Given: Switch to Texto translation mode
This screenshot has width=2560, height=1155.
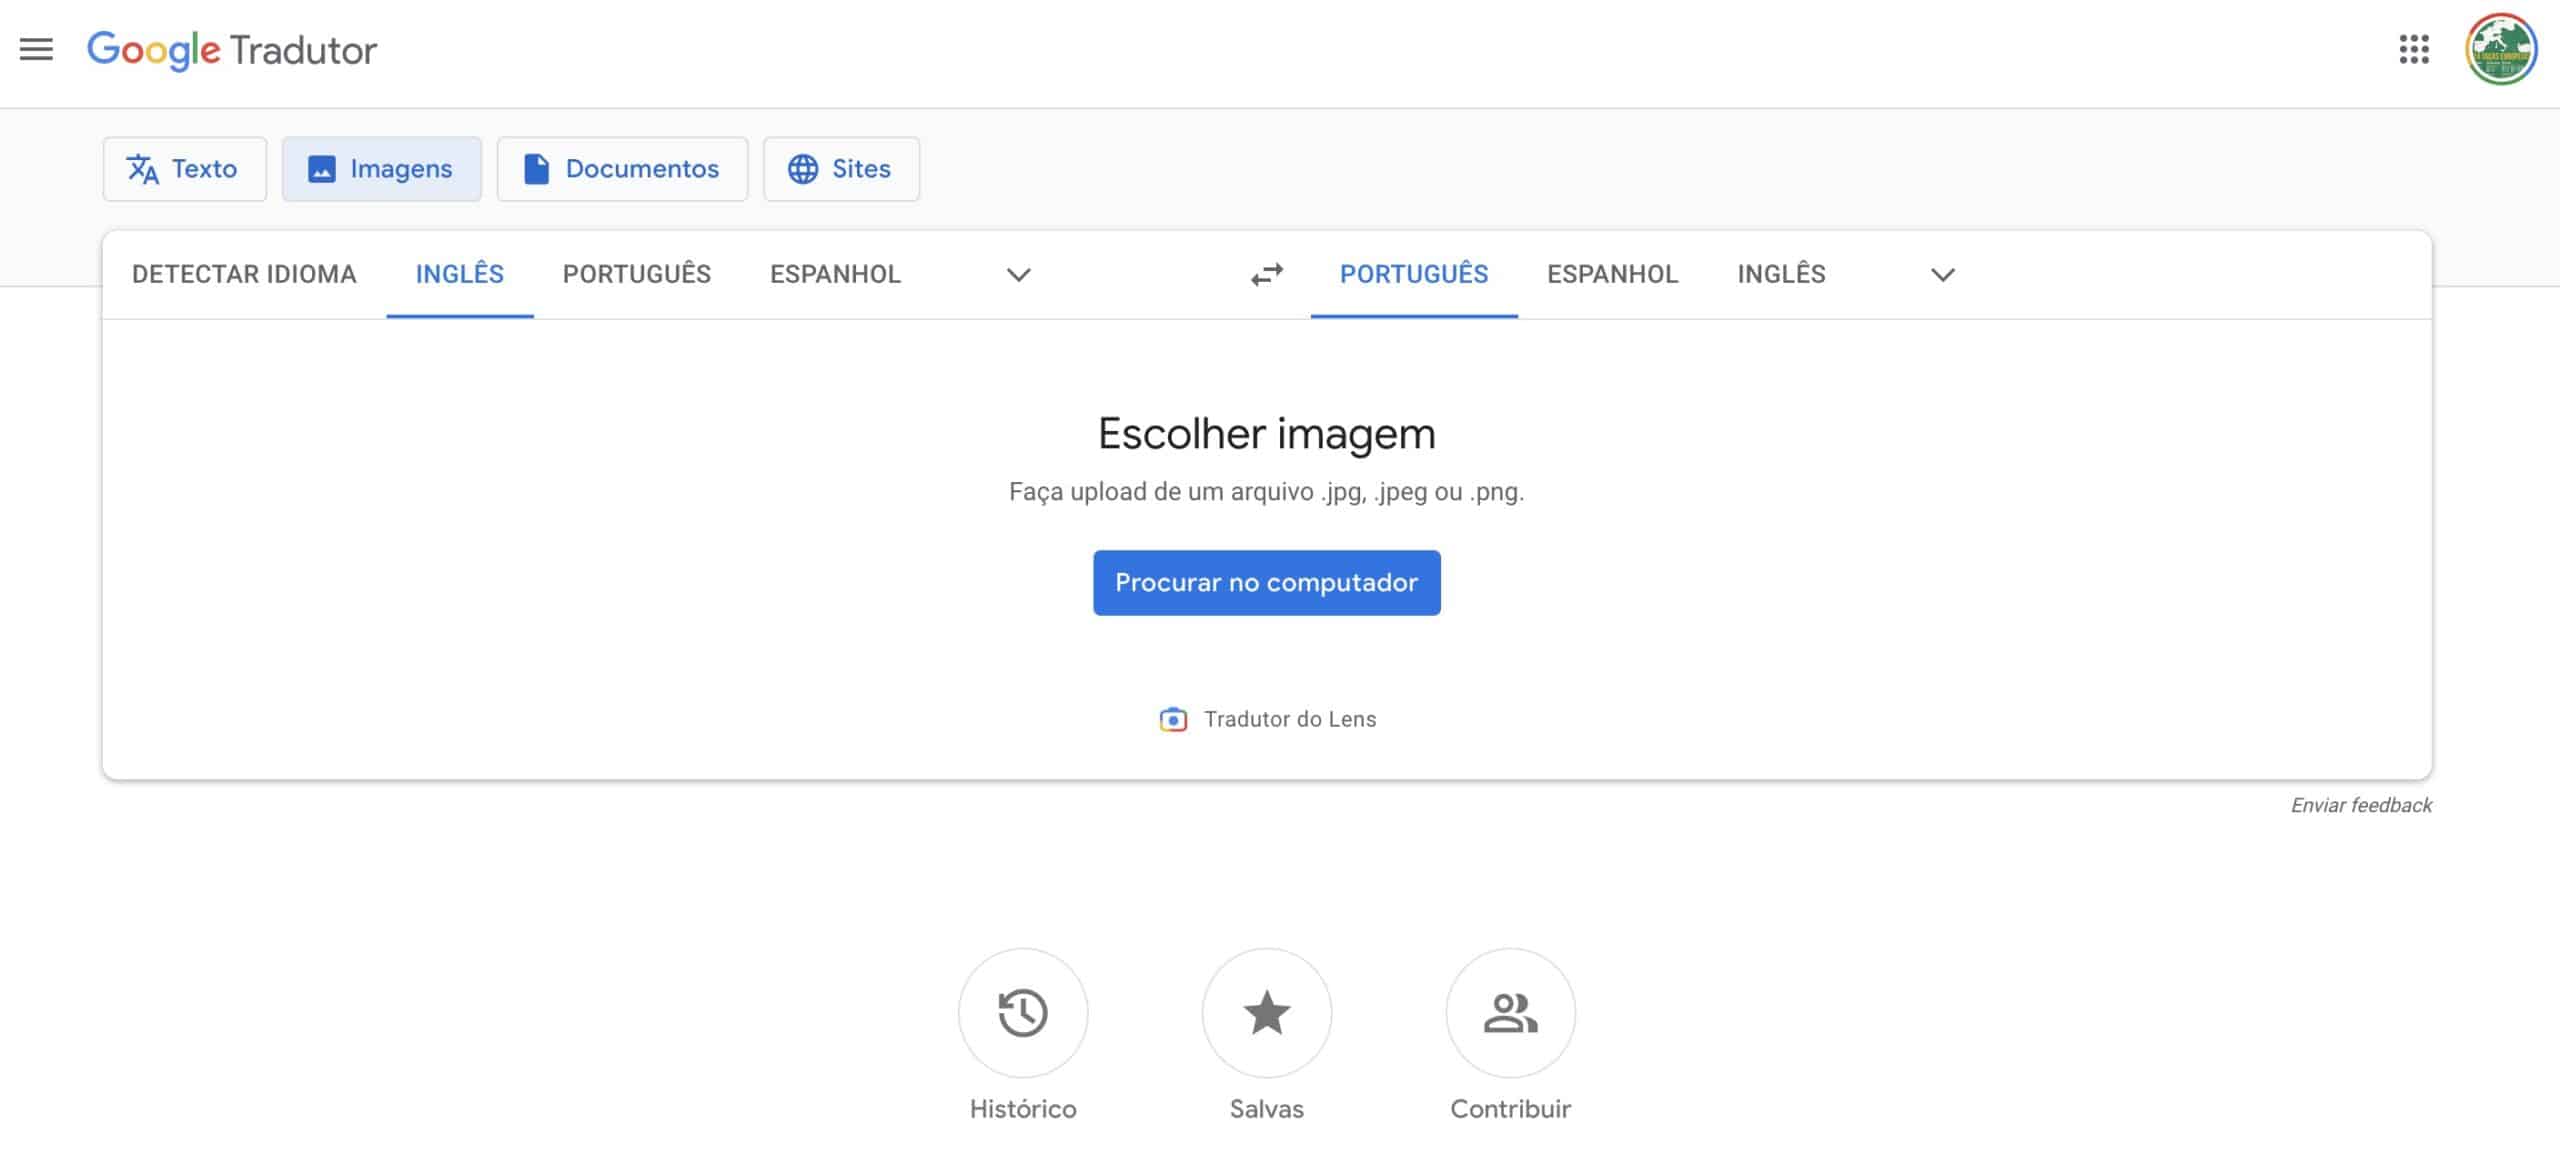Looking at the screenshot, I should [185, 169].
